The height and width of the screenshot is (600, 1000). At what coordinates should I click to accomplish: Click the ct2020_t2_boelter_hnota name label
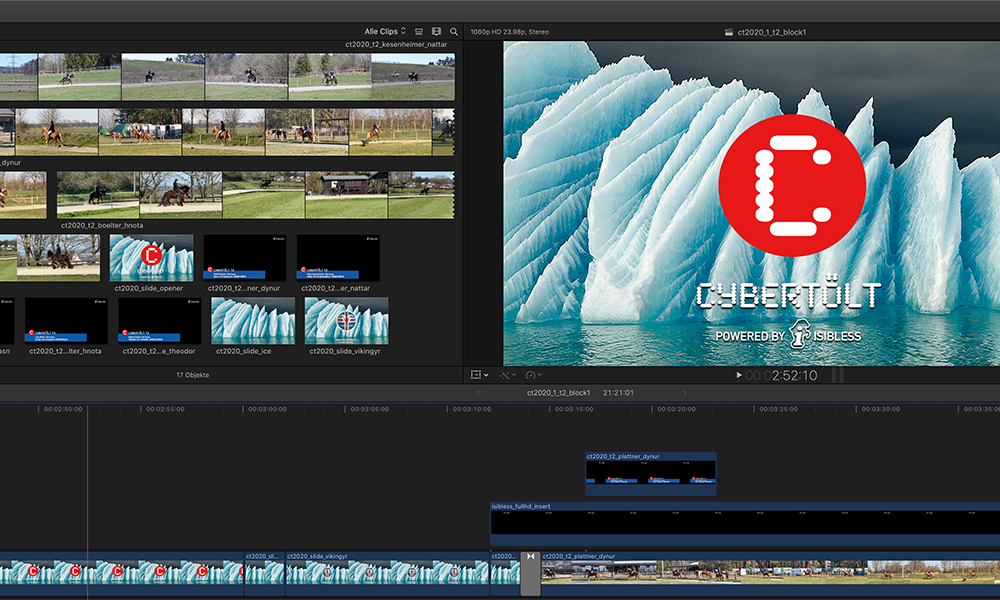click(x=102, y=225)
